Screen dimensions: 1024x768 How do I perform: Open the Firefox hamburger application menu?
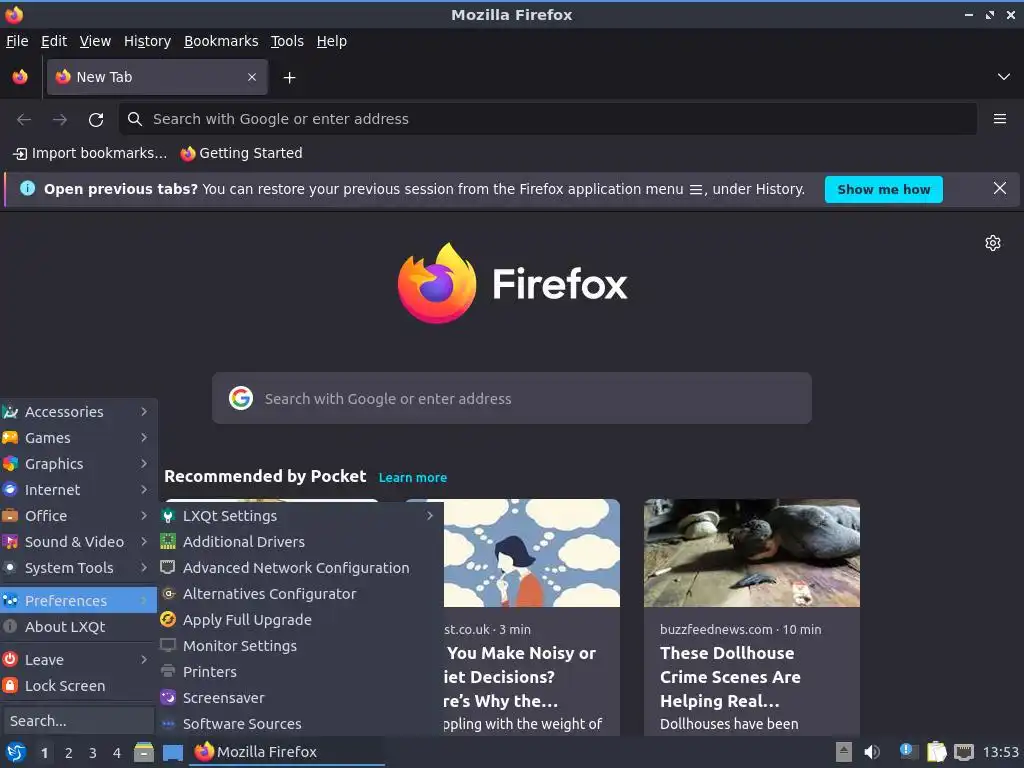[x=1000, y=119]
